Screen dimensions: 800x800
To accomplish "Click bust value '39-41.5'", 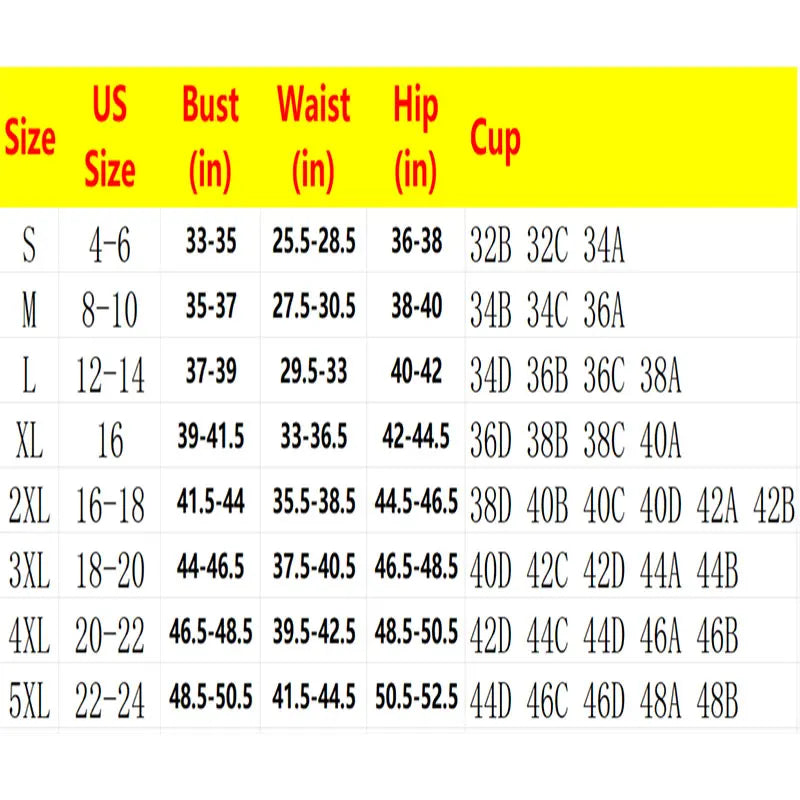I will (211, 436).
